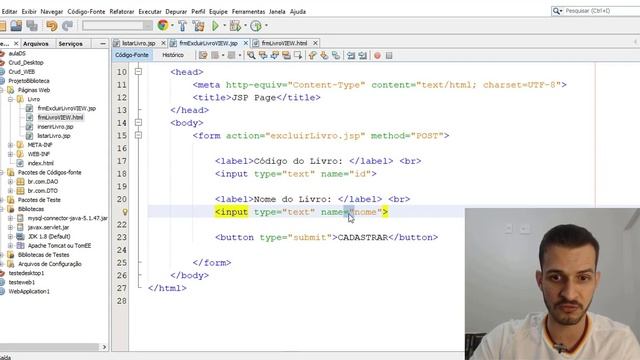
Task: Click the Redo arrow icon
Action: (67, 26)
